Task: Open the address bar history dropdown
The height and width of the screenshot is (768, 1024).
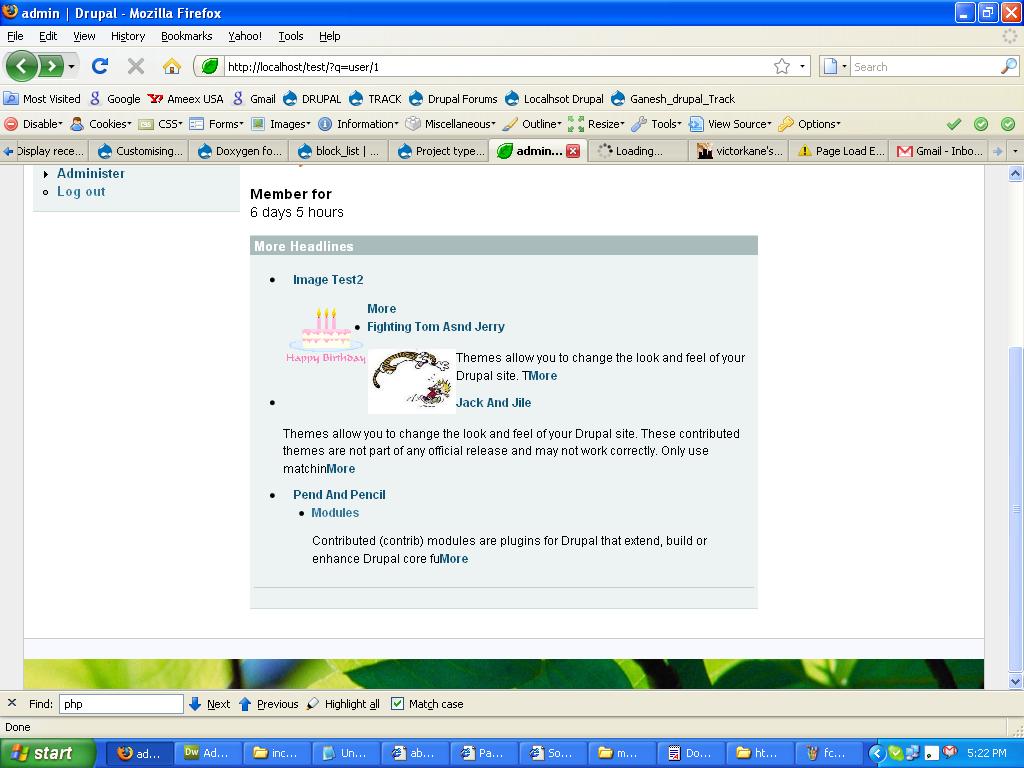Action: [802, 67]
